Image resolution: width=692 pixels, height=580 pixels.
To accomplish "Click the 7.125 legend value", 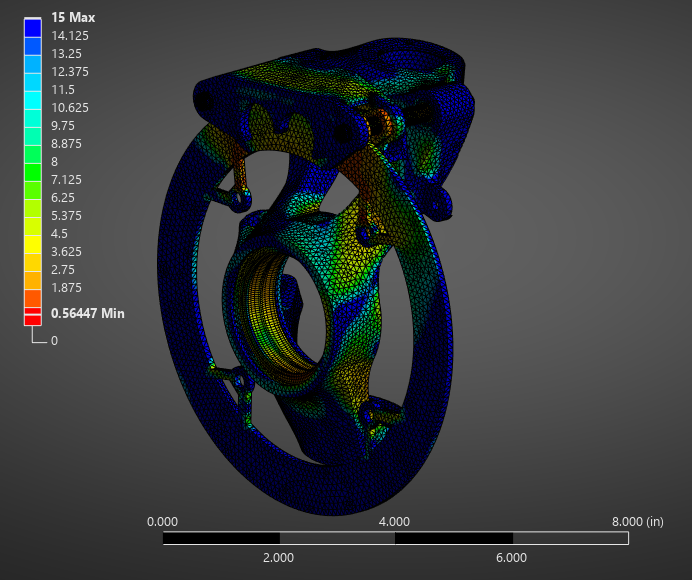I will pyautogui.click(x=66, y=180).
